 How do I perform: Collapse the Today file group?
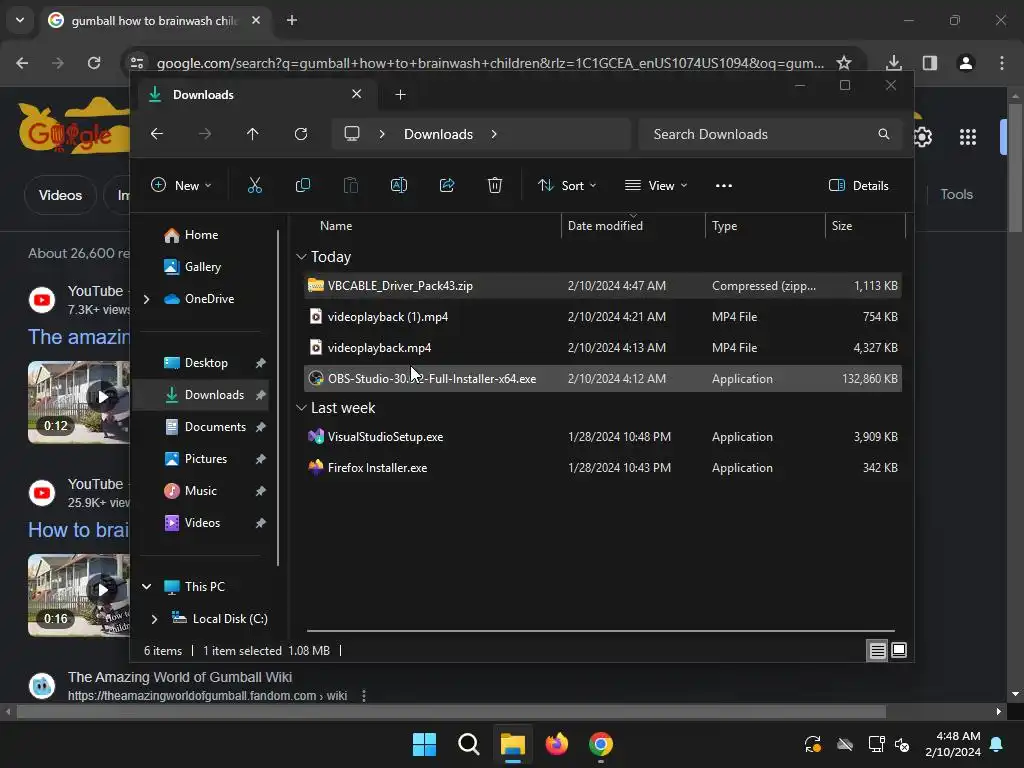[301, 257]
